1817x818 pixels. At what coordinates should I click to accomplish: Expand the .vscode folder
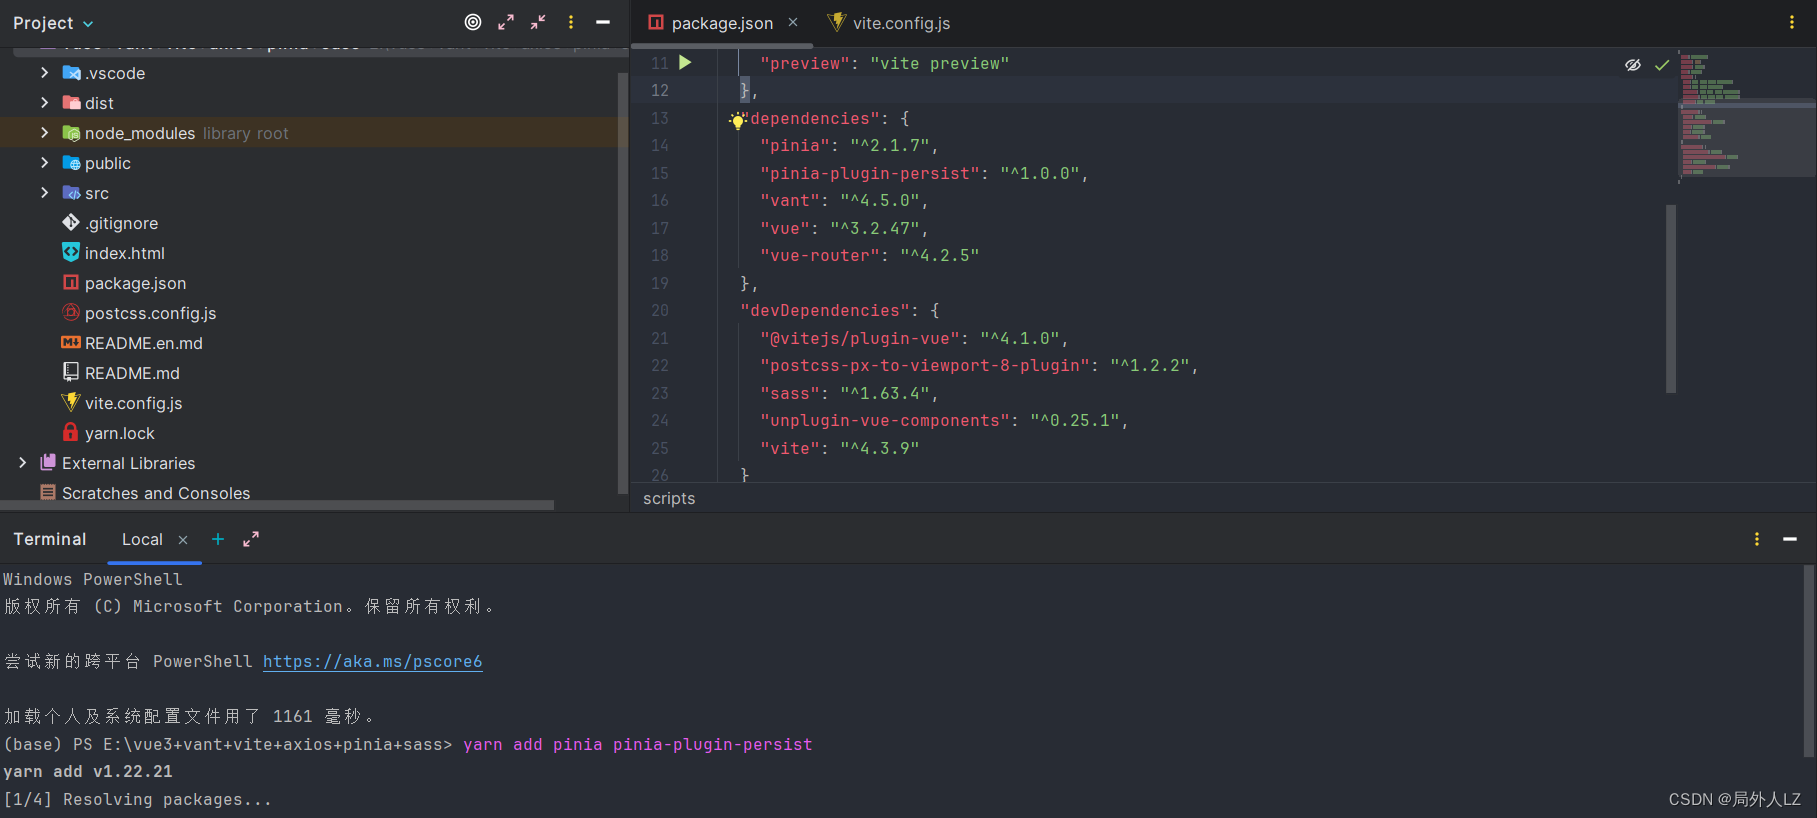[44, 73]
